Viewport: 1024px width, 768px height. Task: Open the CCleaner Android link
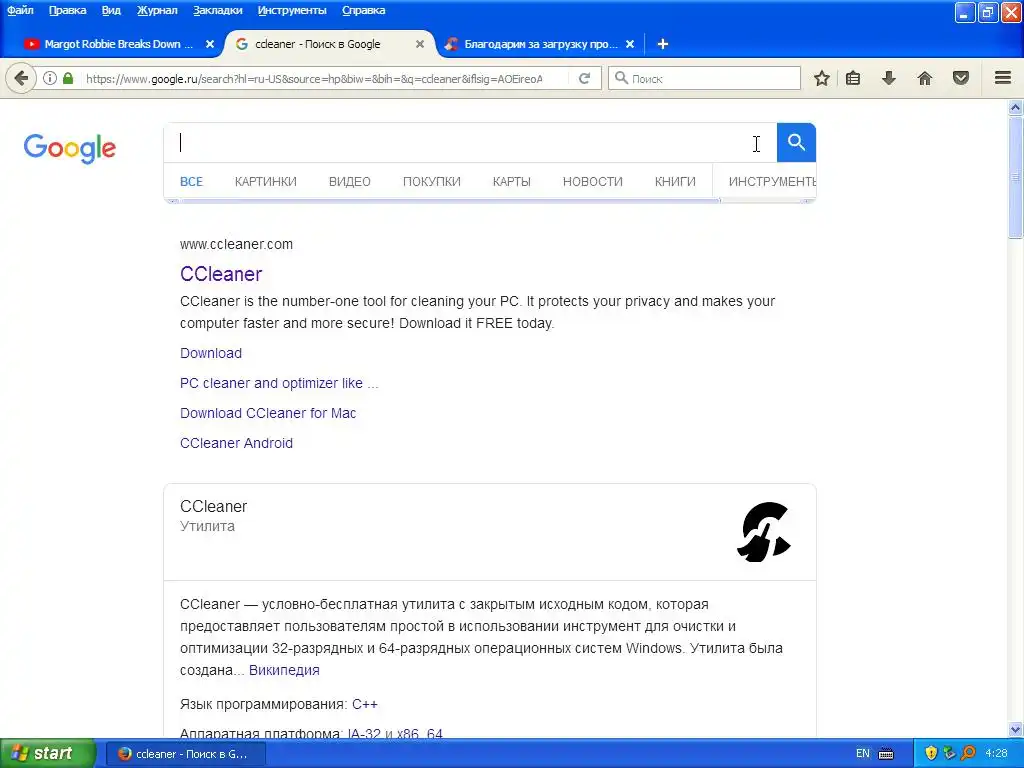pos(236,443)
